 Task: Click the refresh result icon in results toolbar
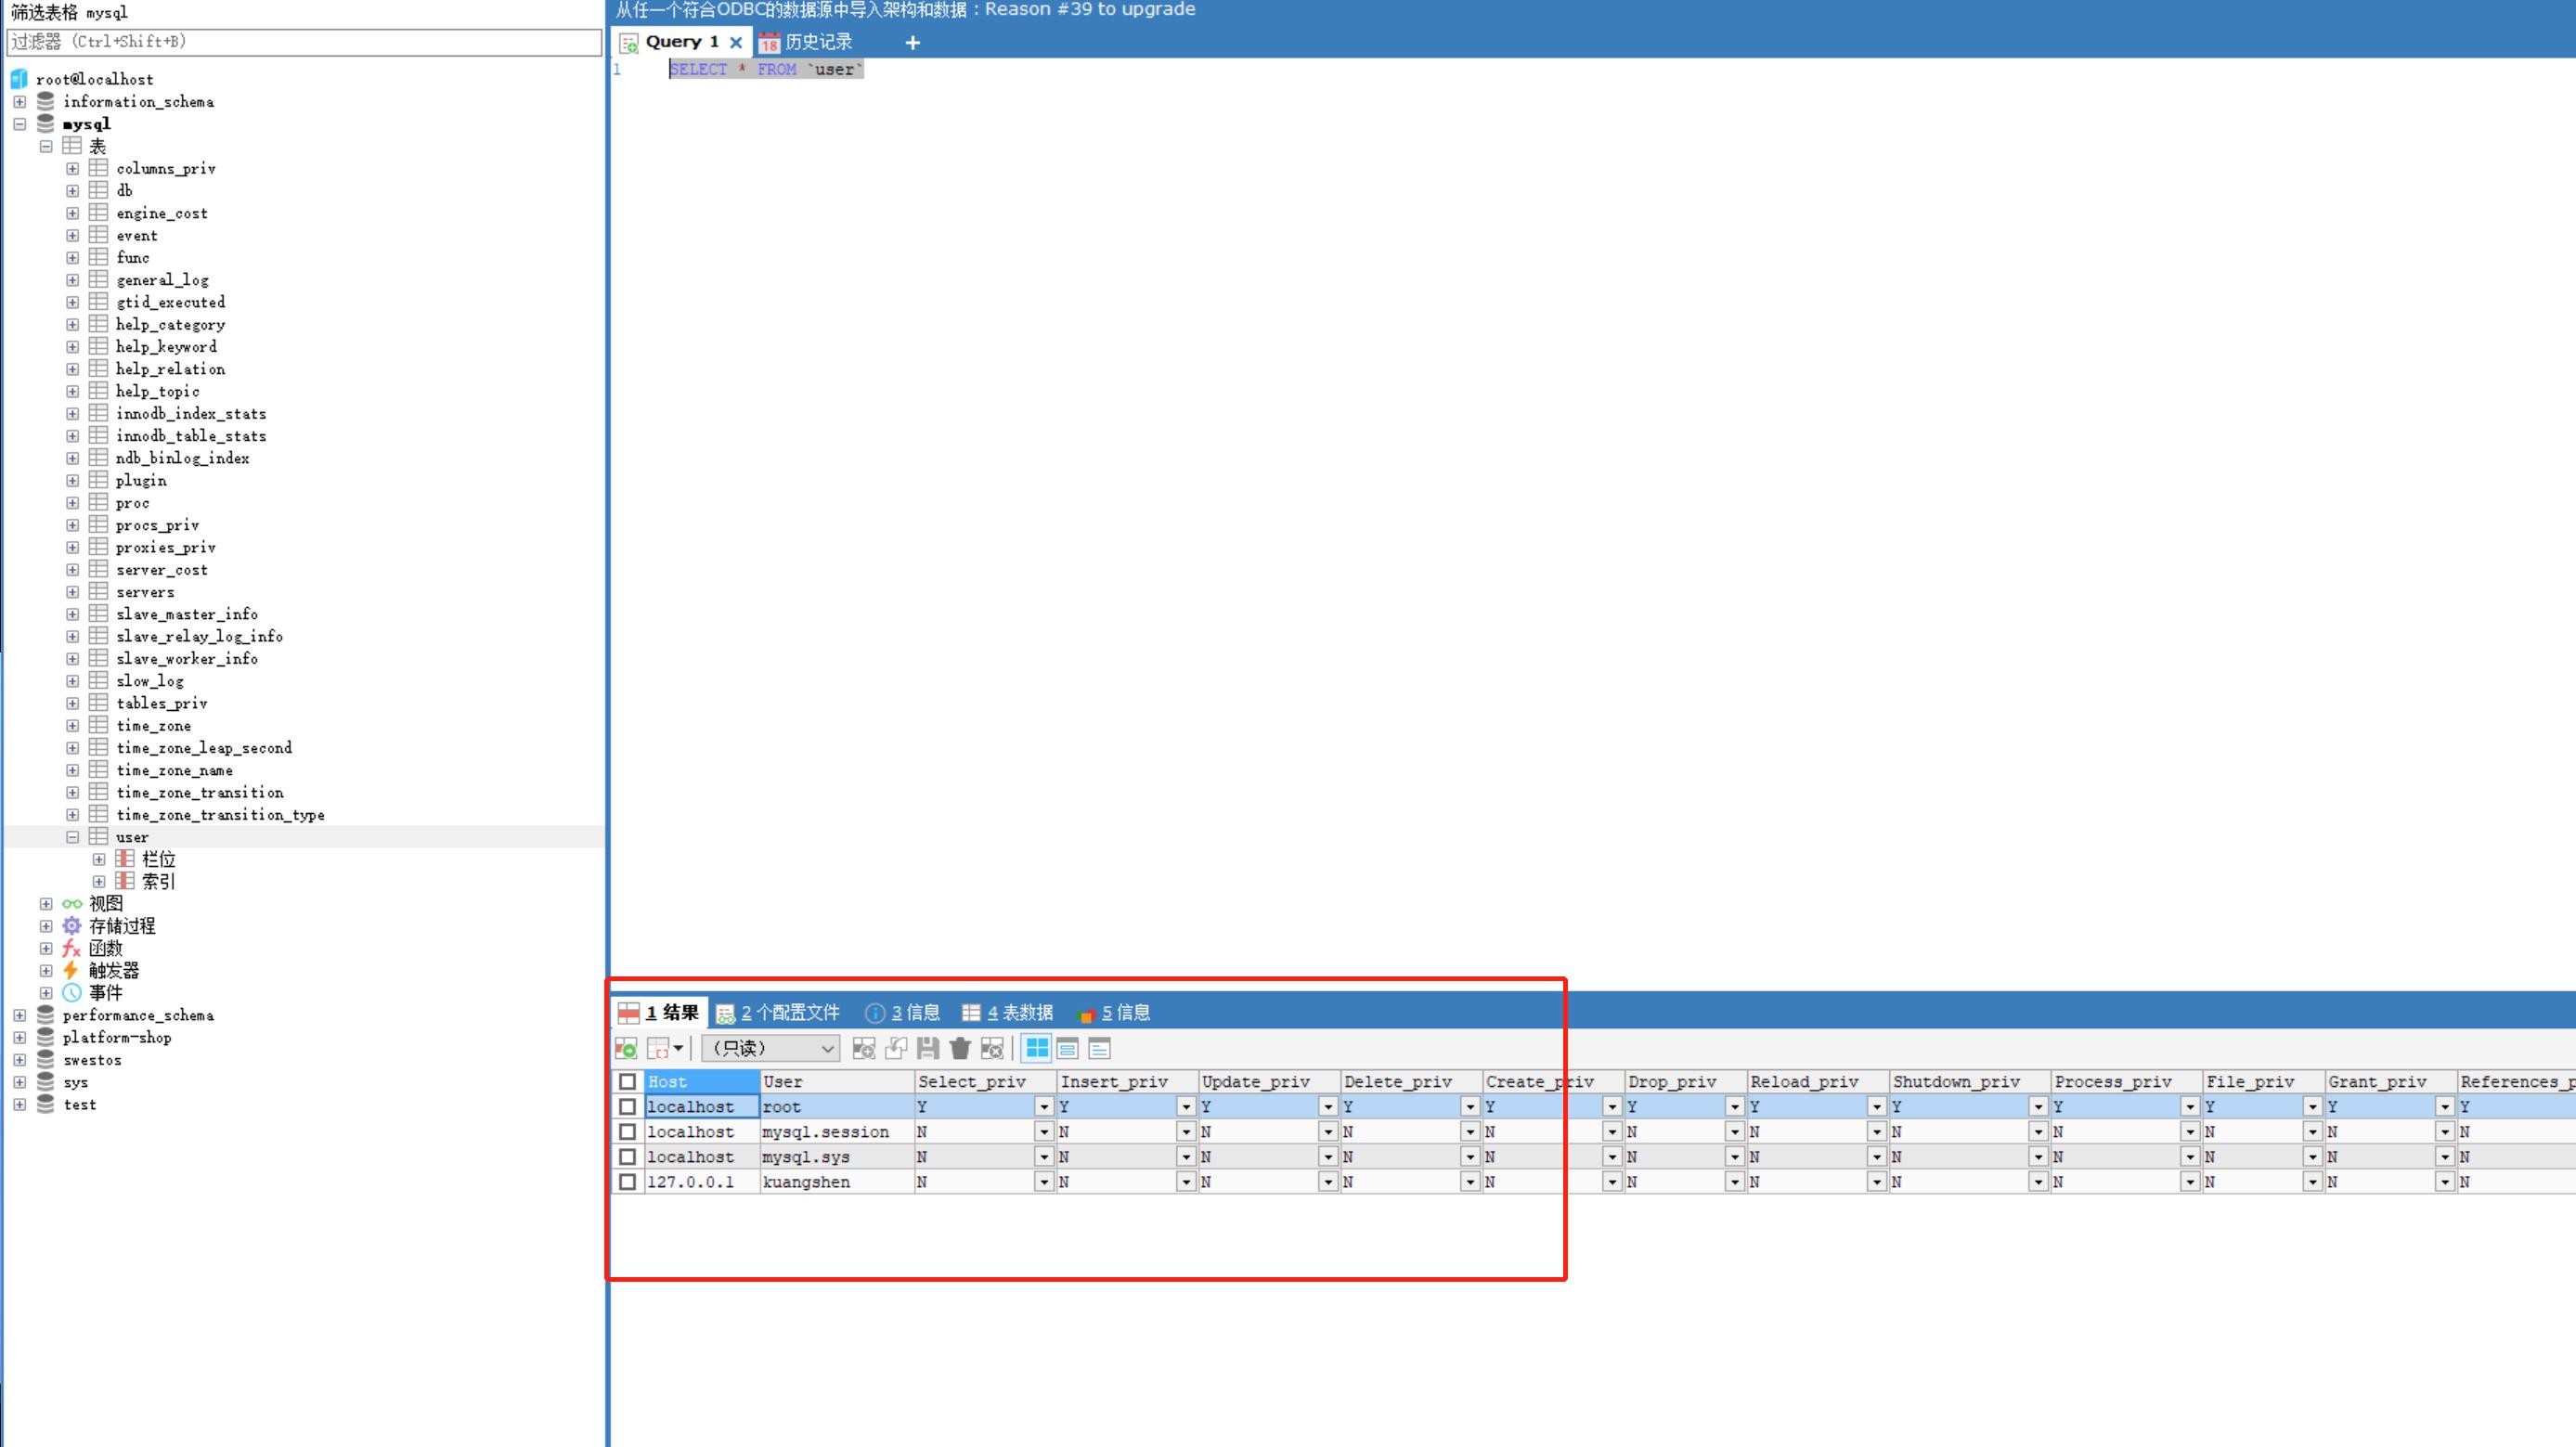click(626, 1048)
